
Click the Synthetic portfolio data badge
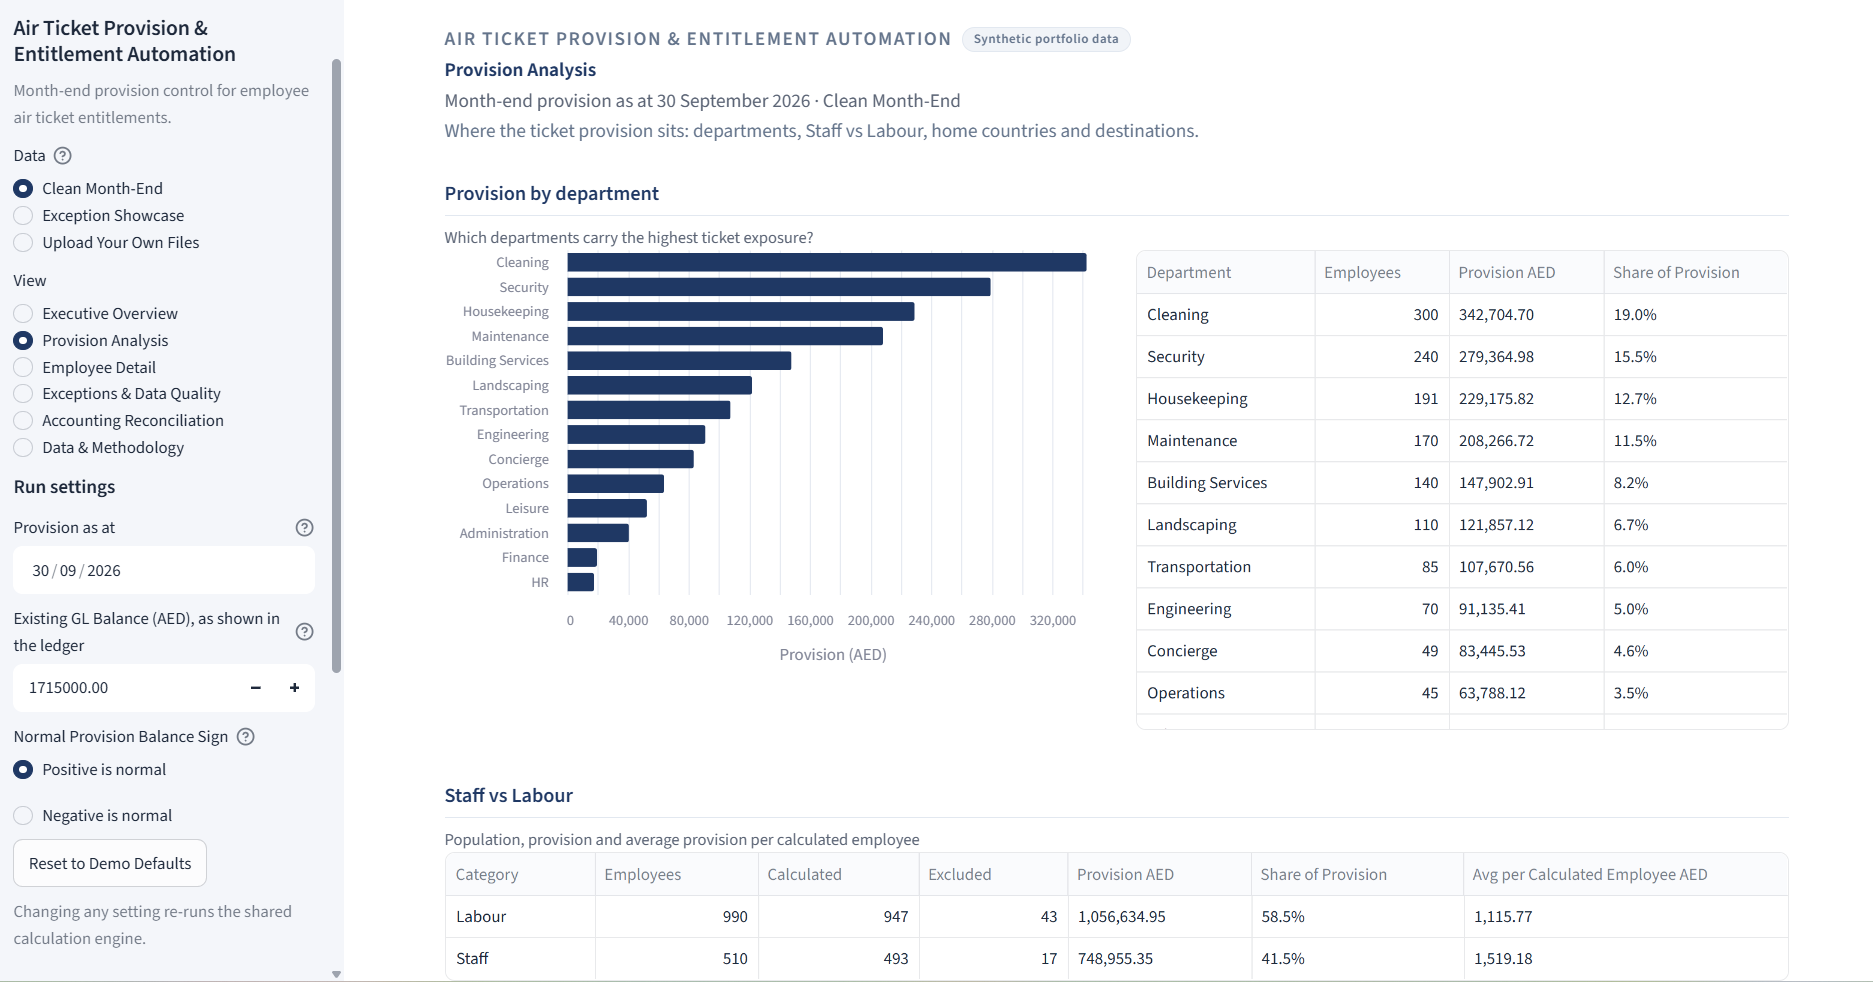[1046, 39]
